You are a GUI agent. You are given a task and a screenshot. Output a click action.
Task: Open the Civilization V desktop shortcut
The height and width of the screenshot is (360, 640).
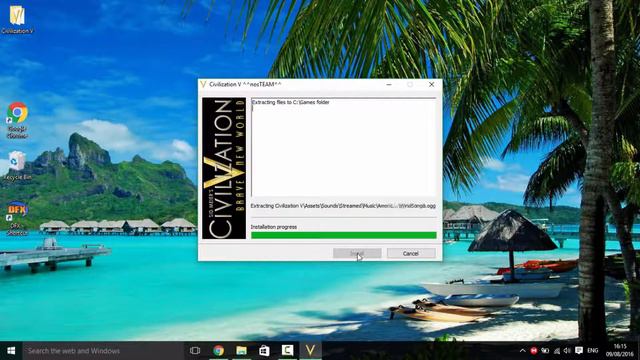[17, 19]
